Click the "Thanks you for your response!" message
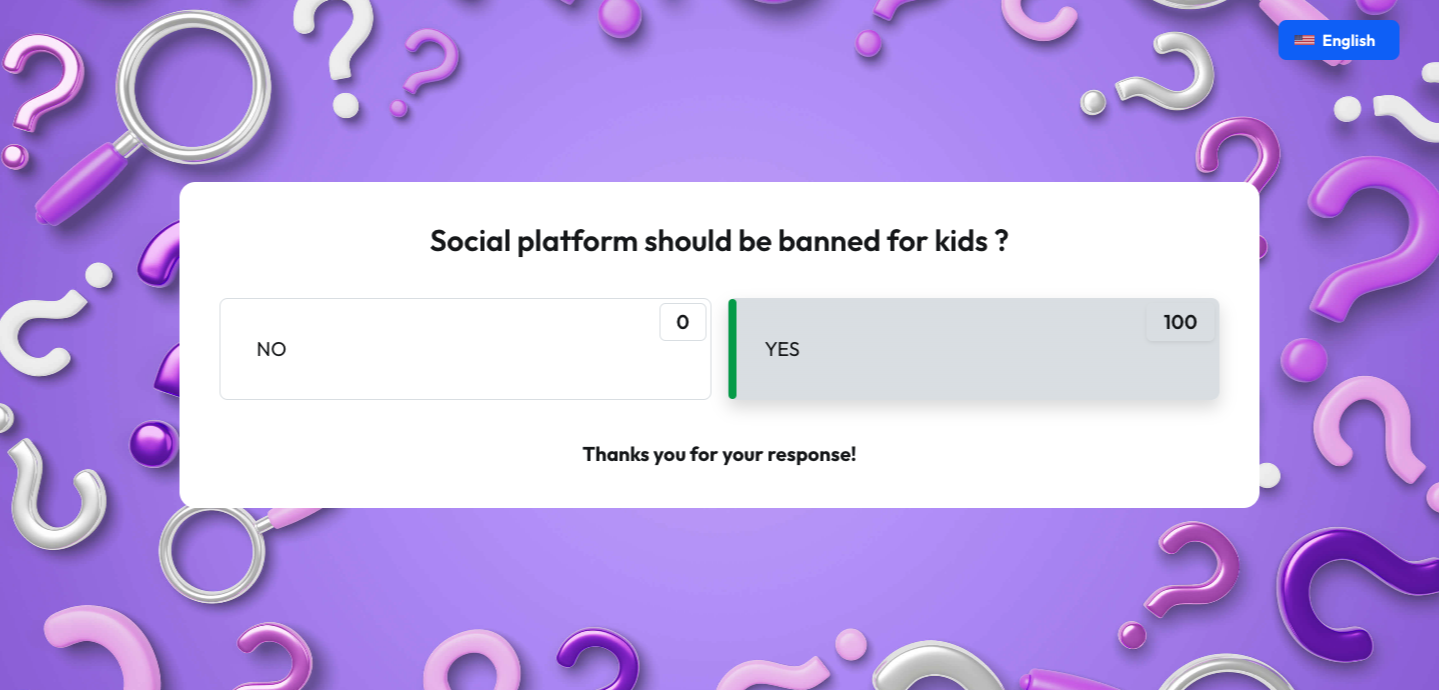This screenshot has width=1439, height=690. tap(719, 454)
